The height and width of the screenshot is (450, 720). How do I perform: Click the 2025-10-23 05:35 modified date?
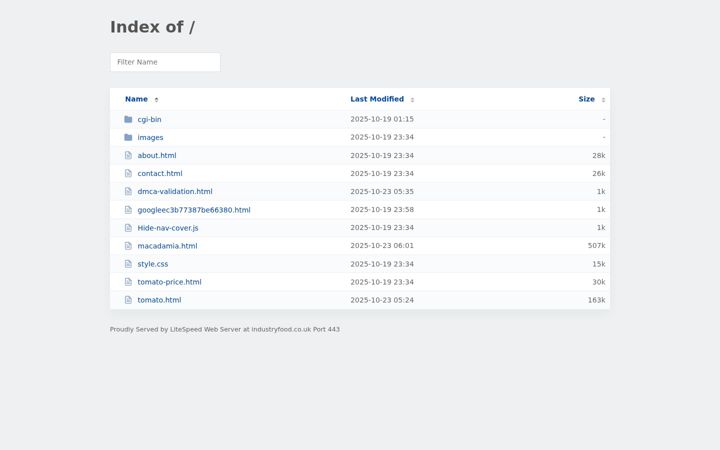[x=382, y=191]
